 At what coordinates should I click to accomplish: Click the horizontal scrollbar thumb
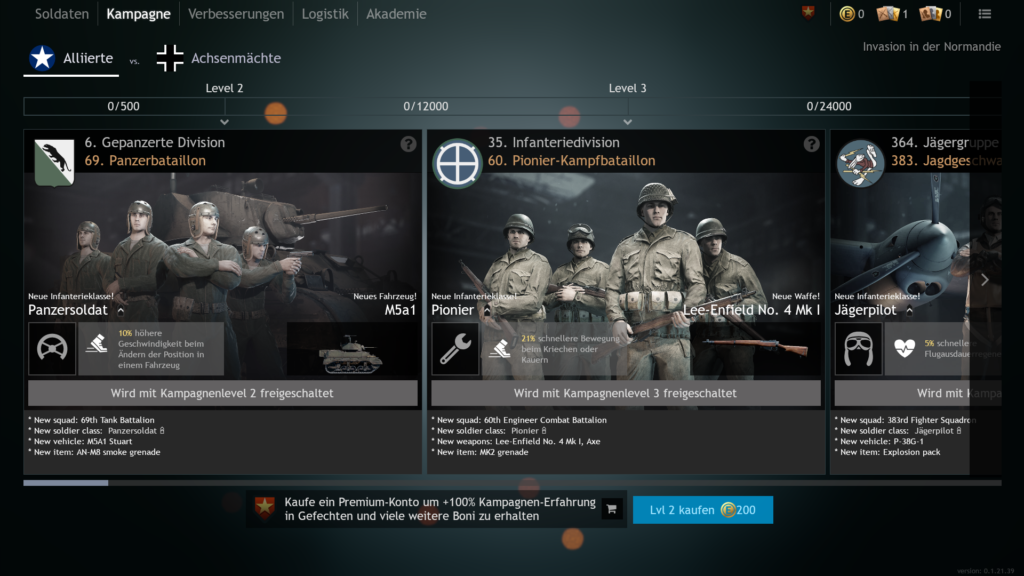tap(66, 483)
